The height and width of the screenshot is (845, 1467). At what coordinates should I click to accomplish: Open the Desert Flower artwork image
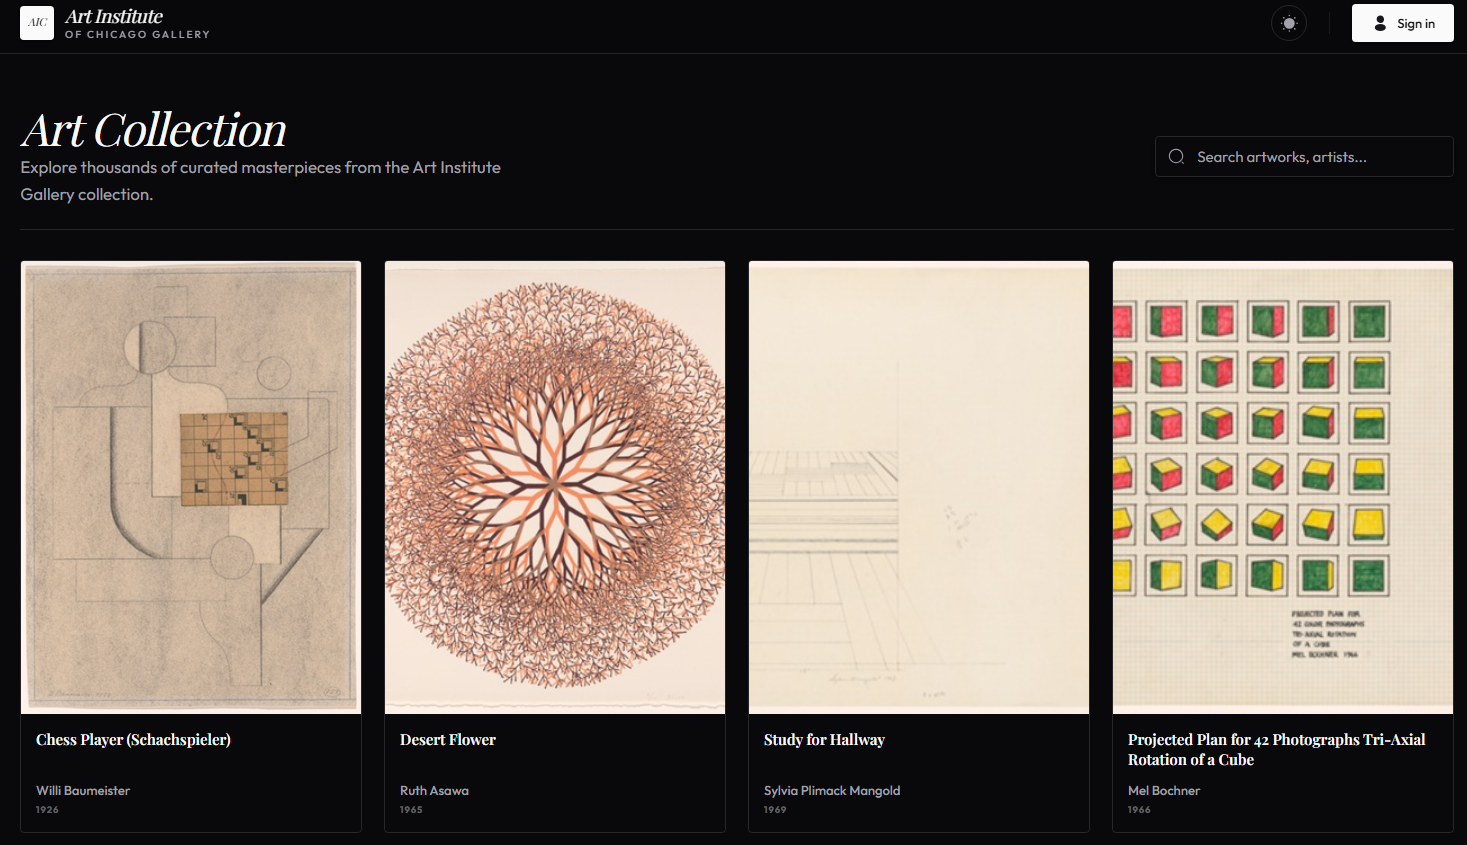coord(555,488)
